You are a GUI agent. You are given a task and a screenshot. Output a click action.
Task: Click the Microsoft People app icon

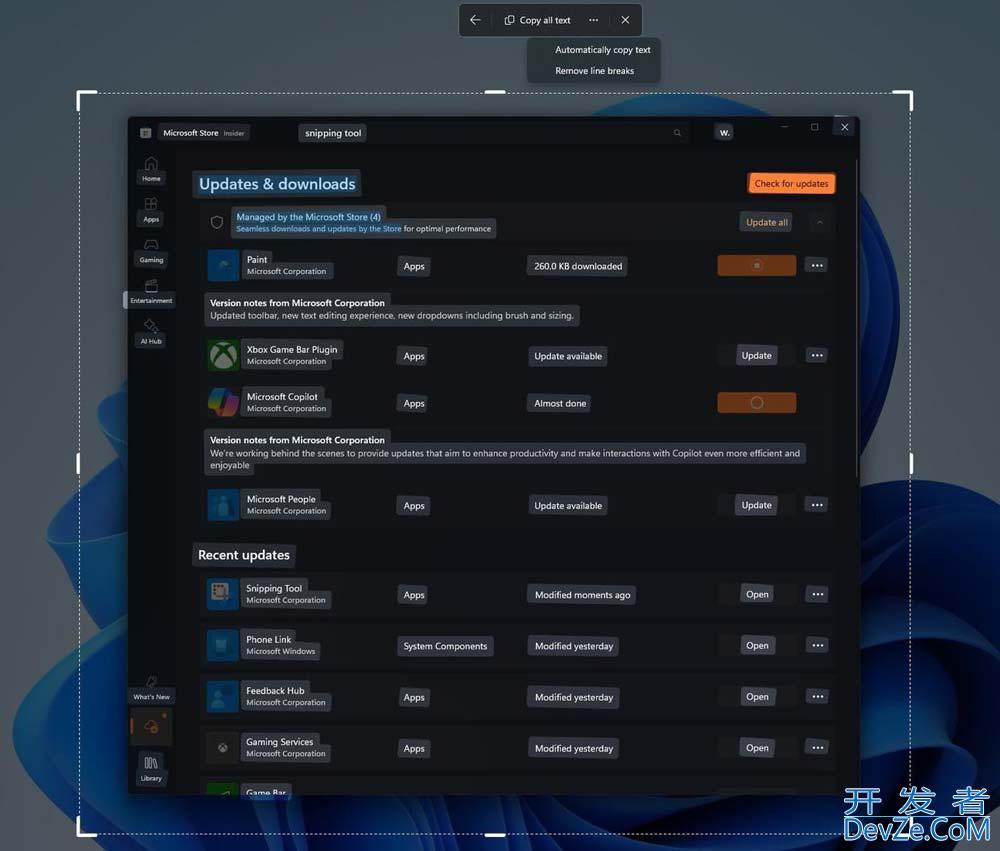click(x=223, y=505)
